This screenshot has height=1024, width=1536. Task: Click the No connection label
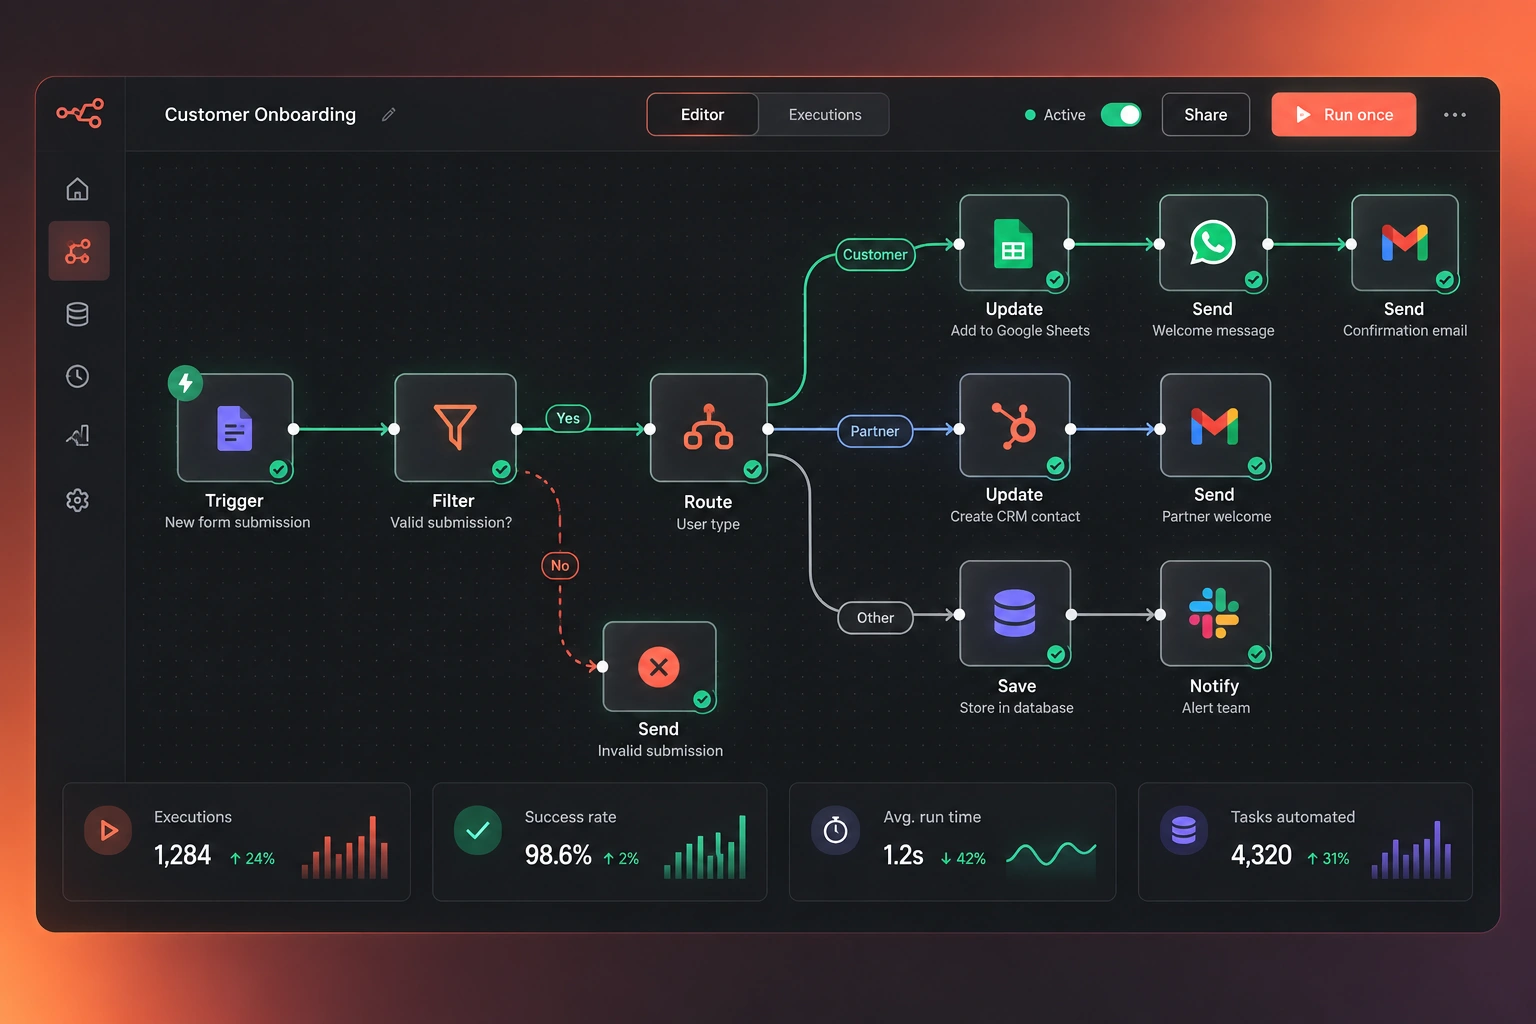(x=560, y=566)
